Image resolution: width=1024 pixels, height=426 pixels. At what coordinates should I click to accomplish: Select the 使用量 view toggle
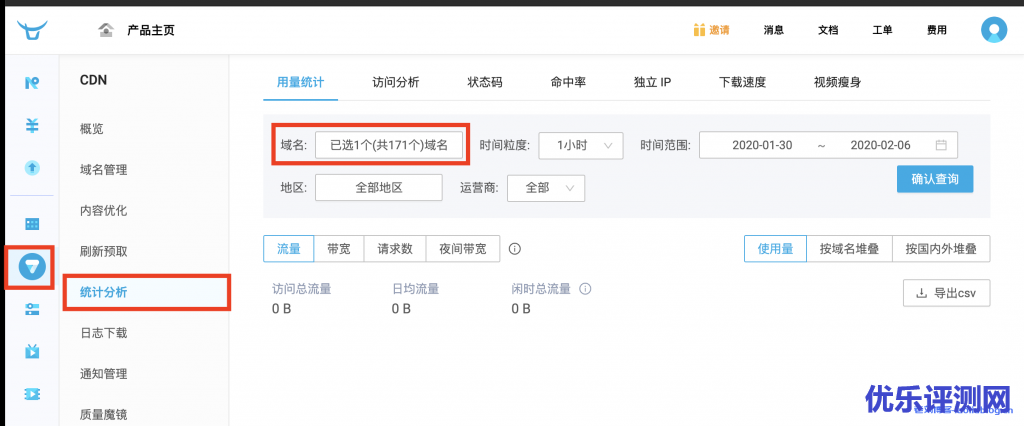776,249
